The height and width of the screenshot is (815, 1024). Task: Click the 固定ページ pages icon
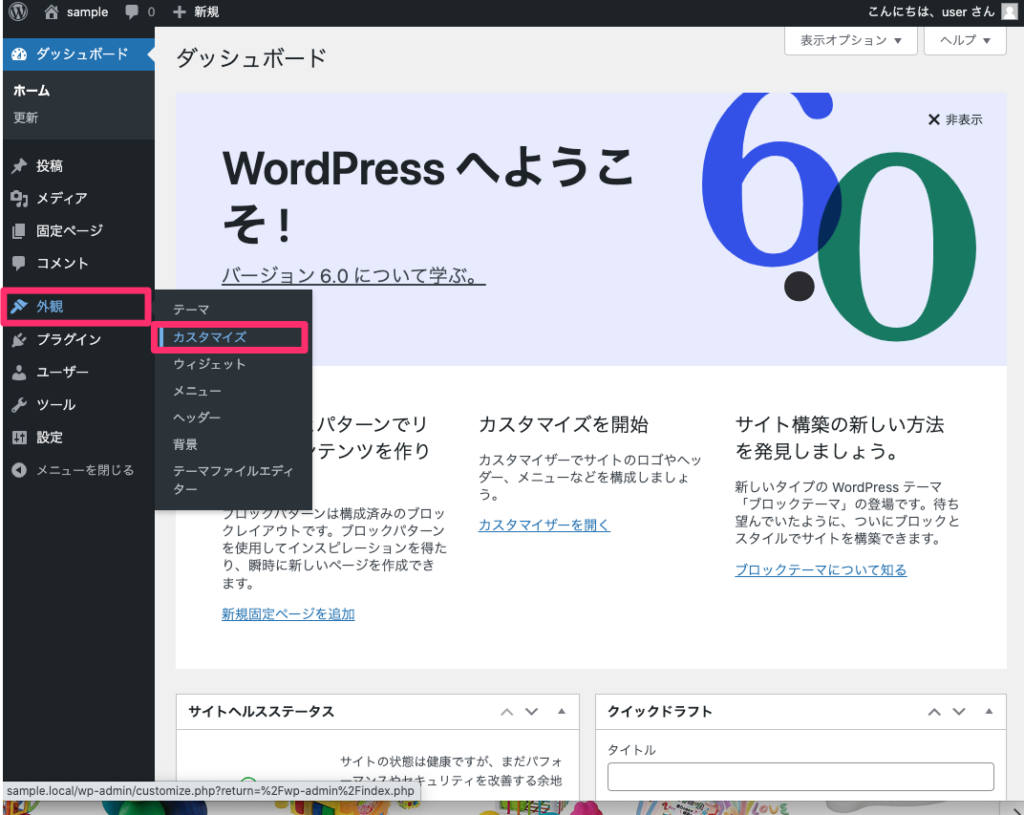[19, 231]
